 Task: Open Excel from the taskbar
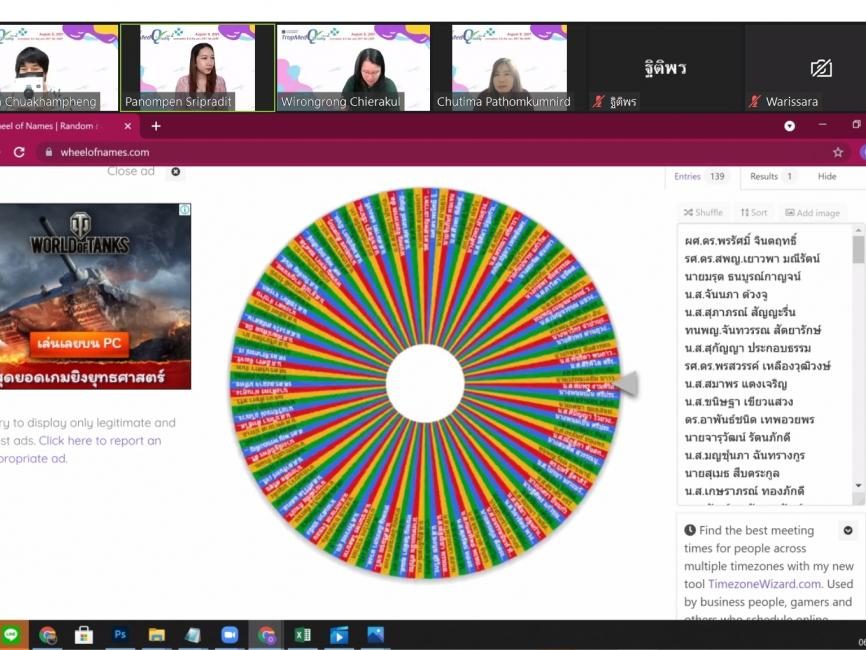point(302,635)
